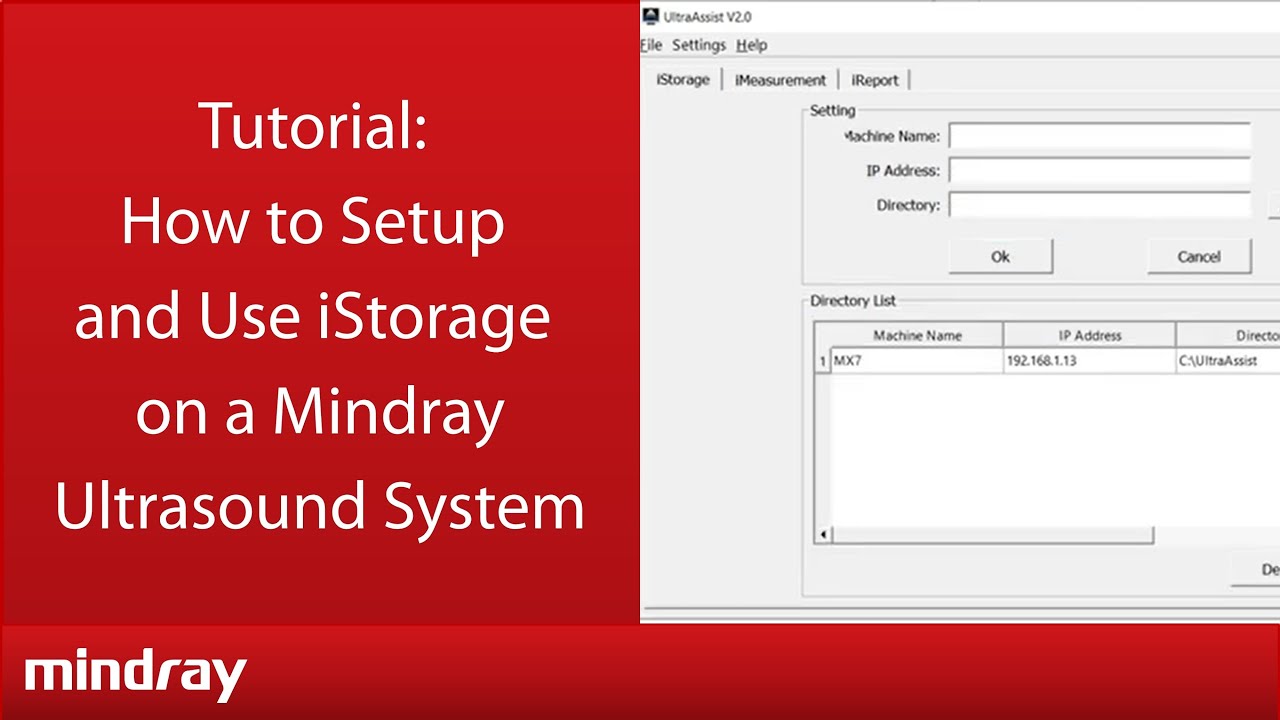The height and width of the screenshot is (720, 1280).
Task: Select the Machine Name column header
Action: coord(917,335)
